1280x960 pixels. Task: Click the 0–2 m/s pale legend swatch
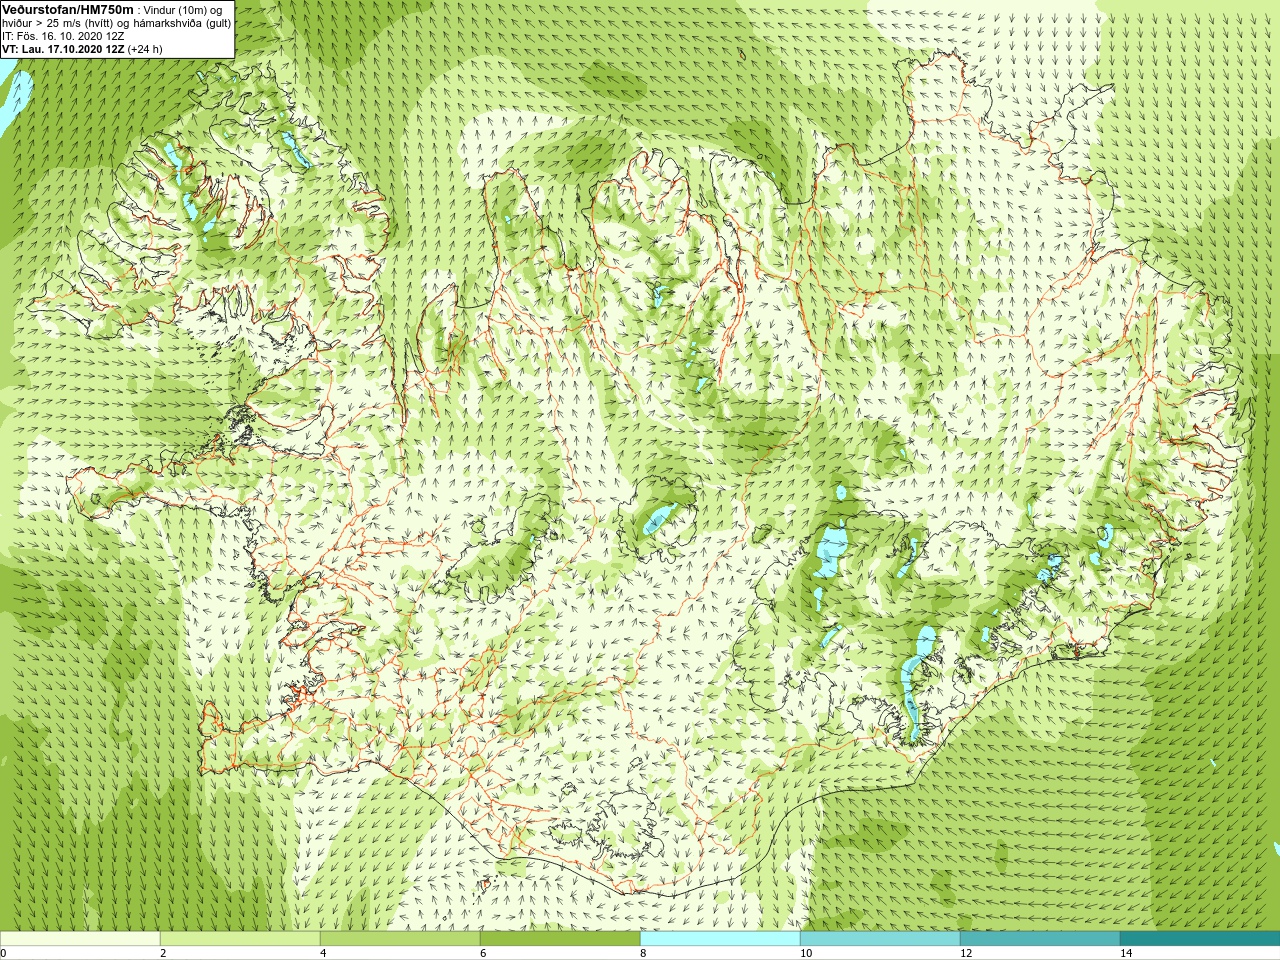point(80,939)
